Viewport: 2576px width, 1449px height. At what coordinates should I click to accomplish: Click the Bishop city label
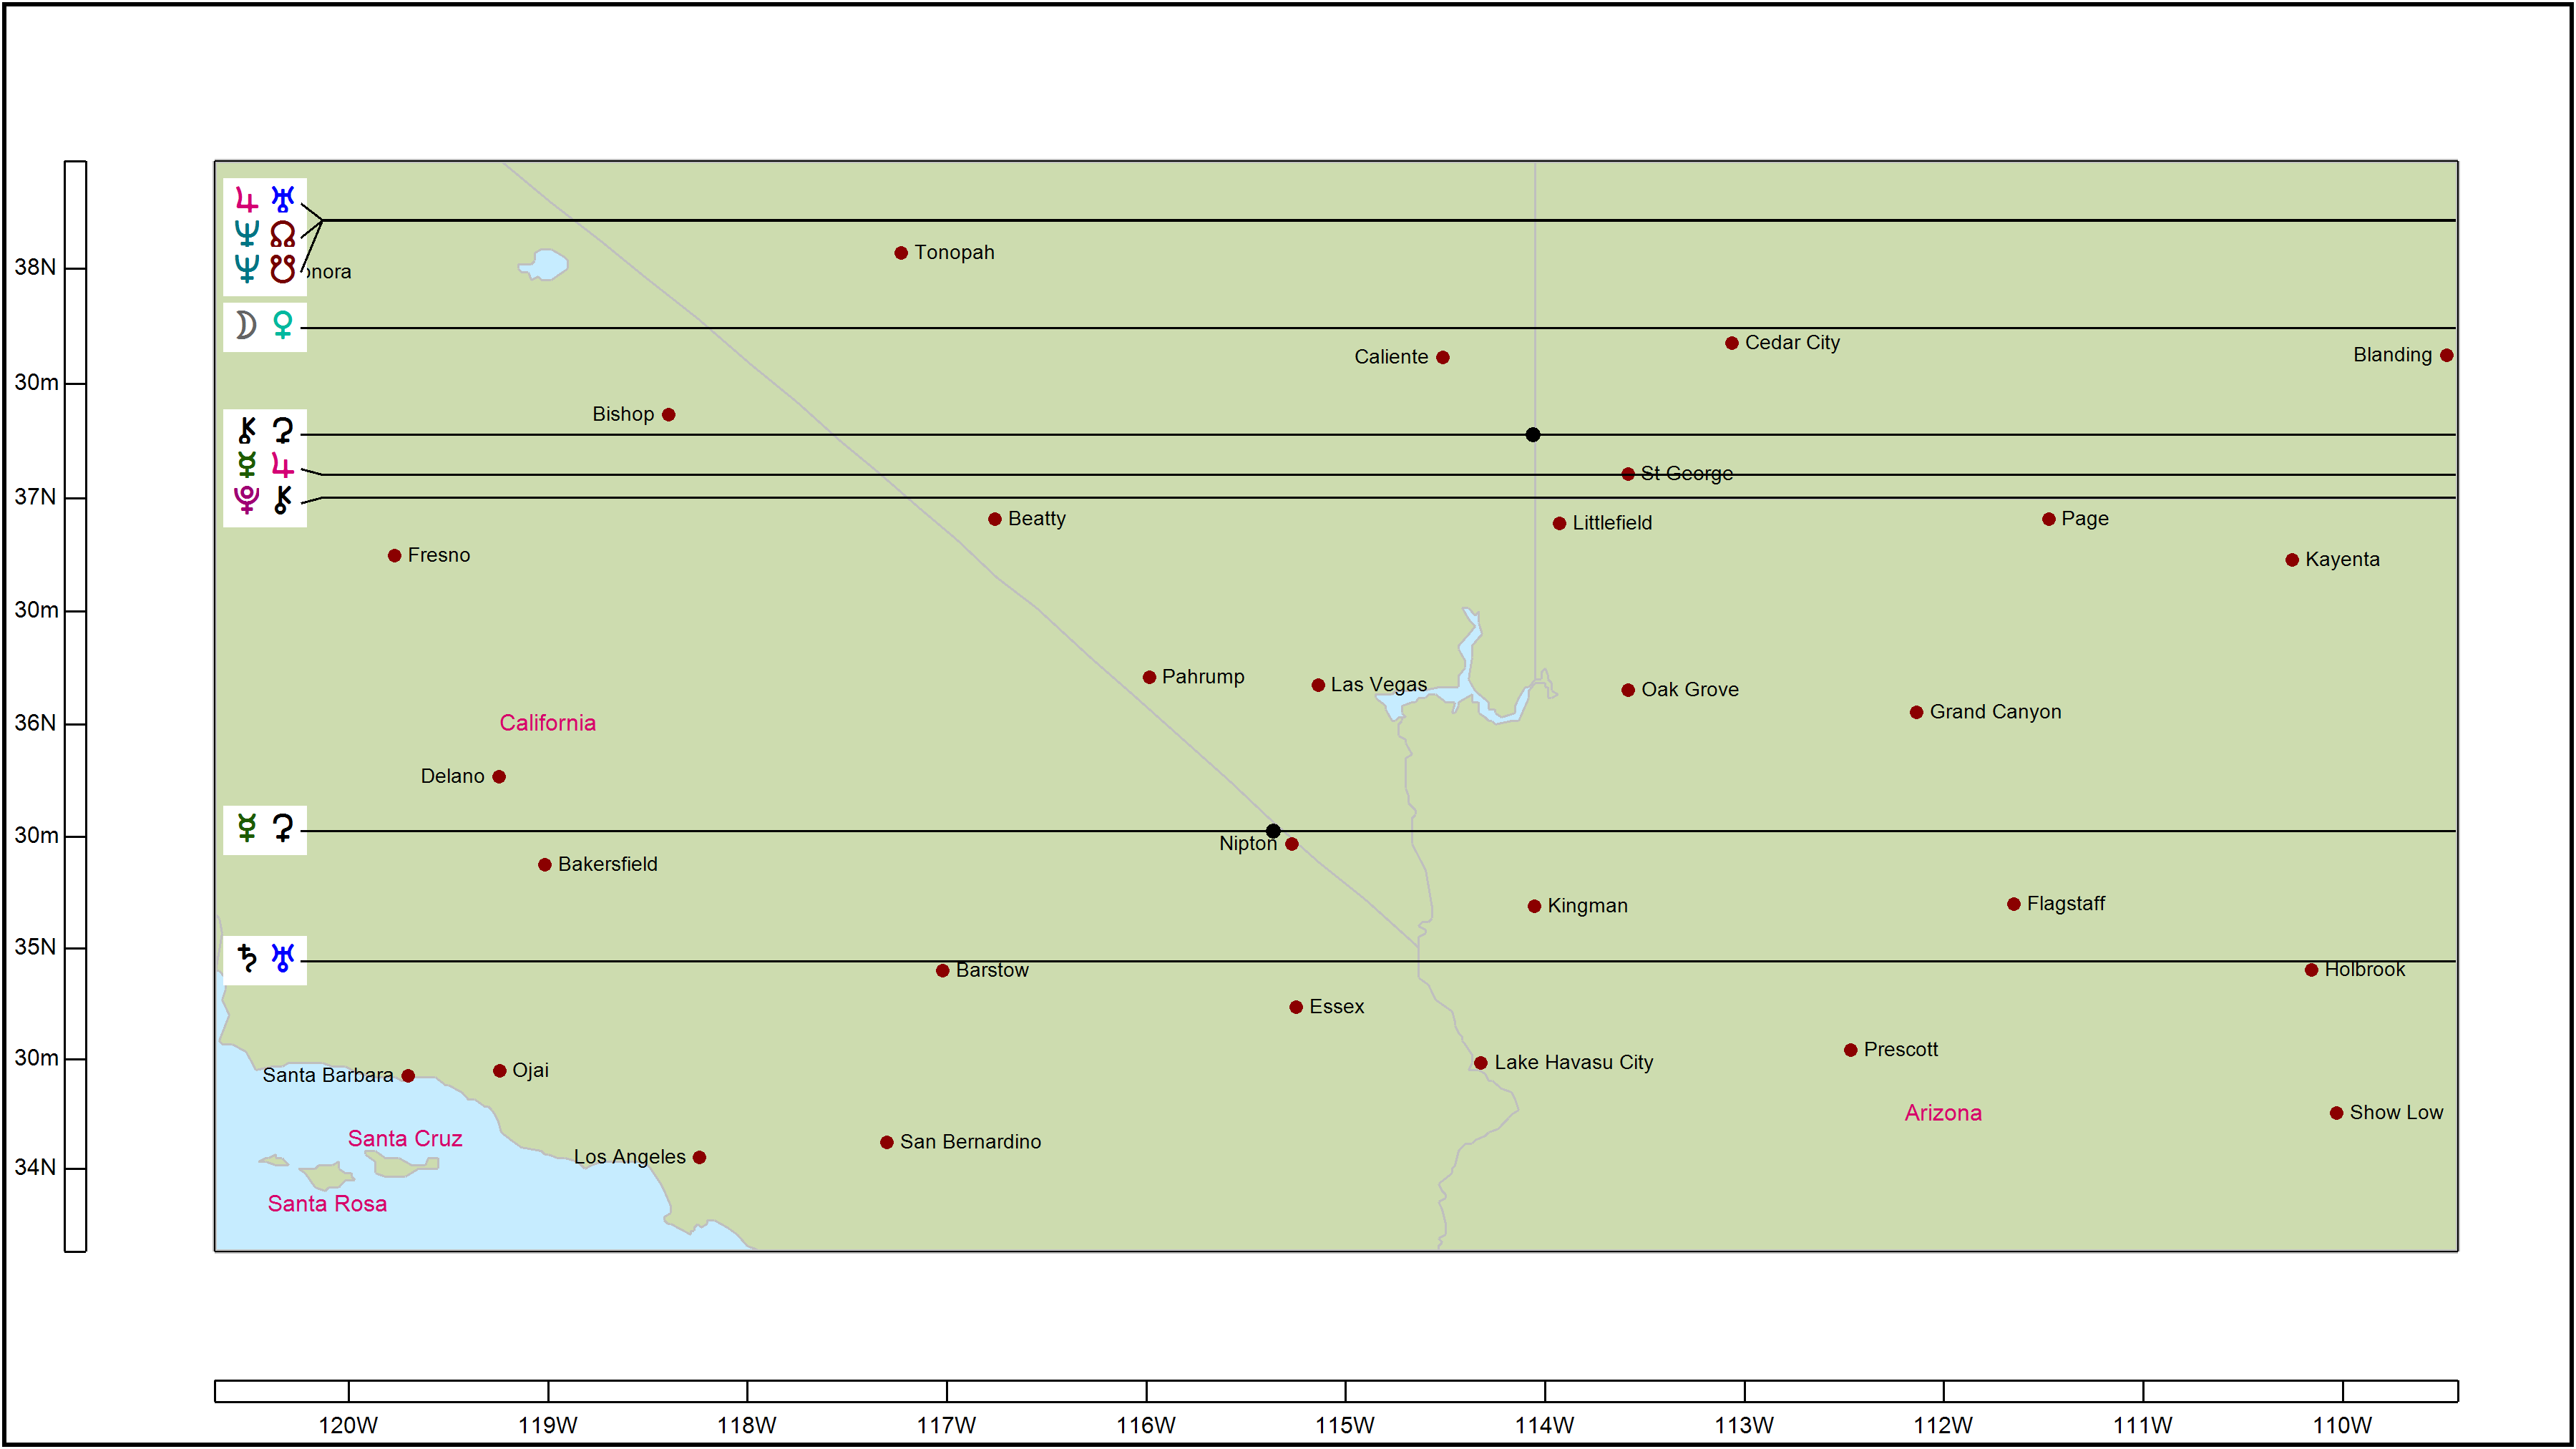(623, 414)
